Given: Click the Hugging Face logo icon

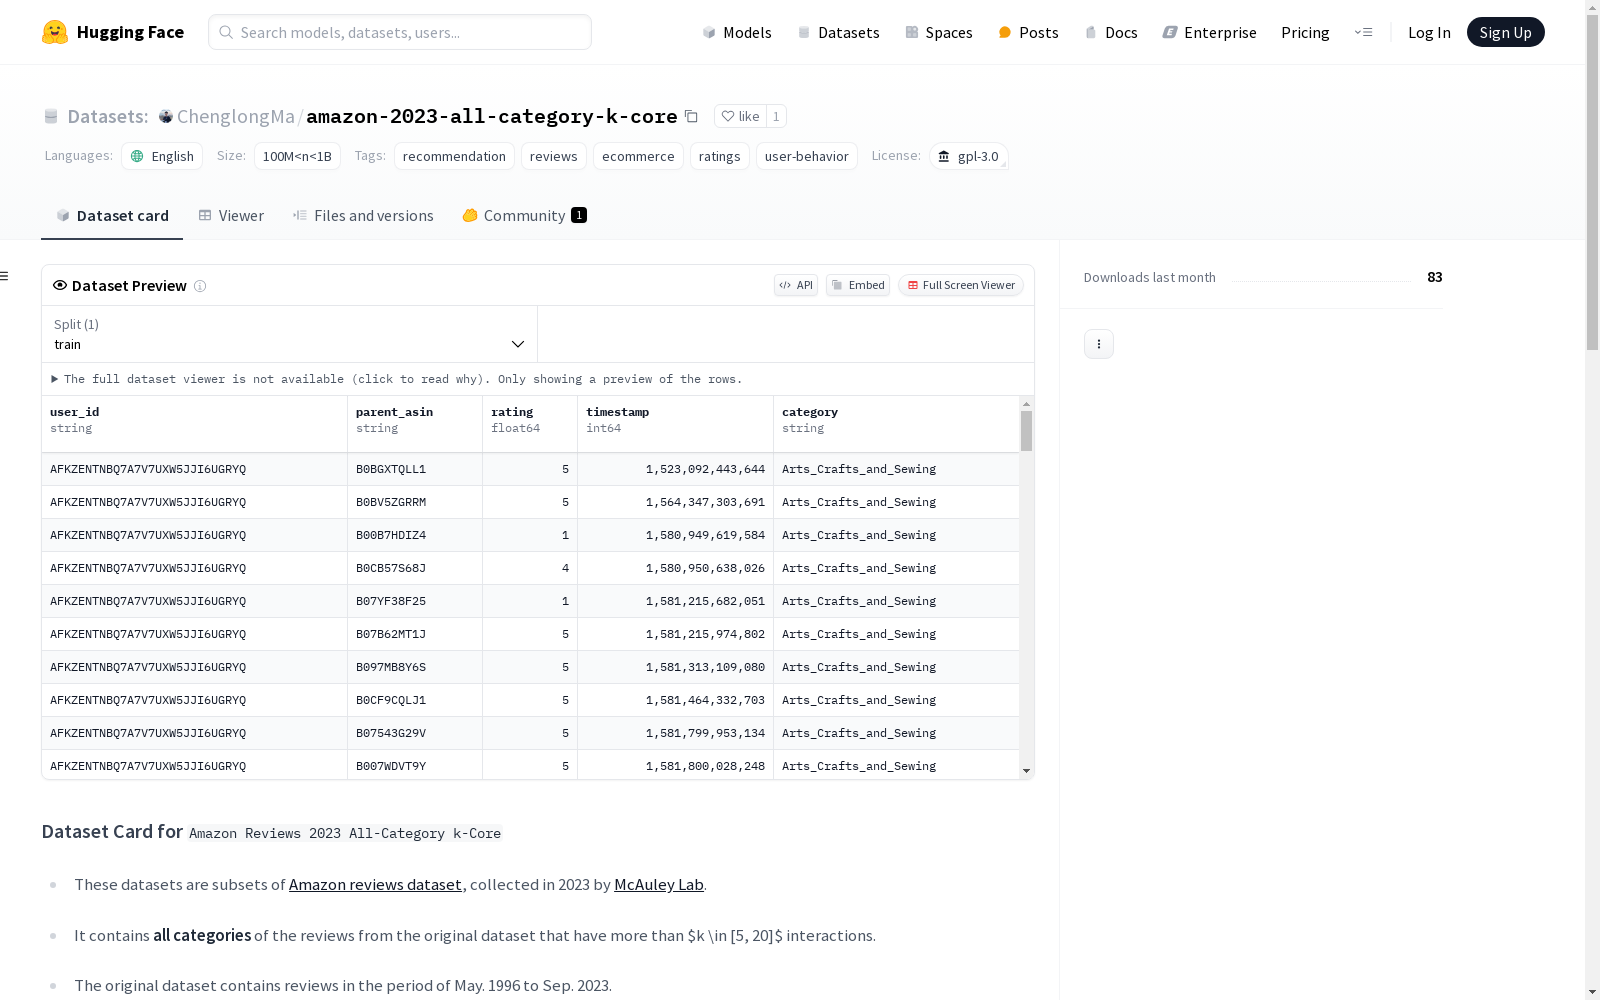Looking at the screenshot, I should pyautogui.click(x=55, y=32).
